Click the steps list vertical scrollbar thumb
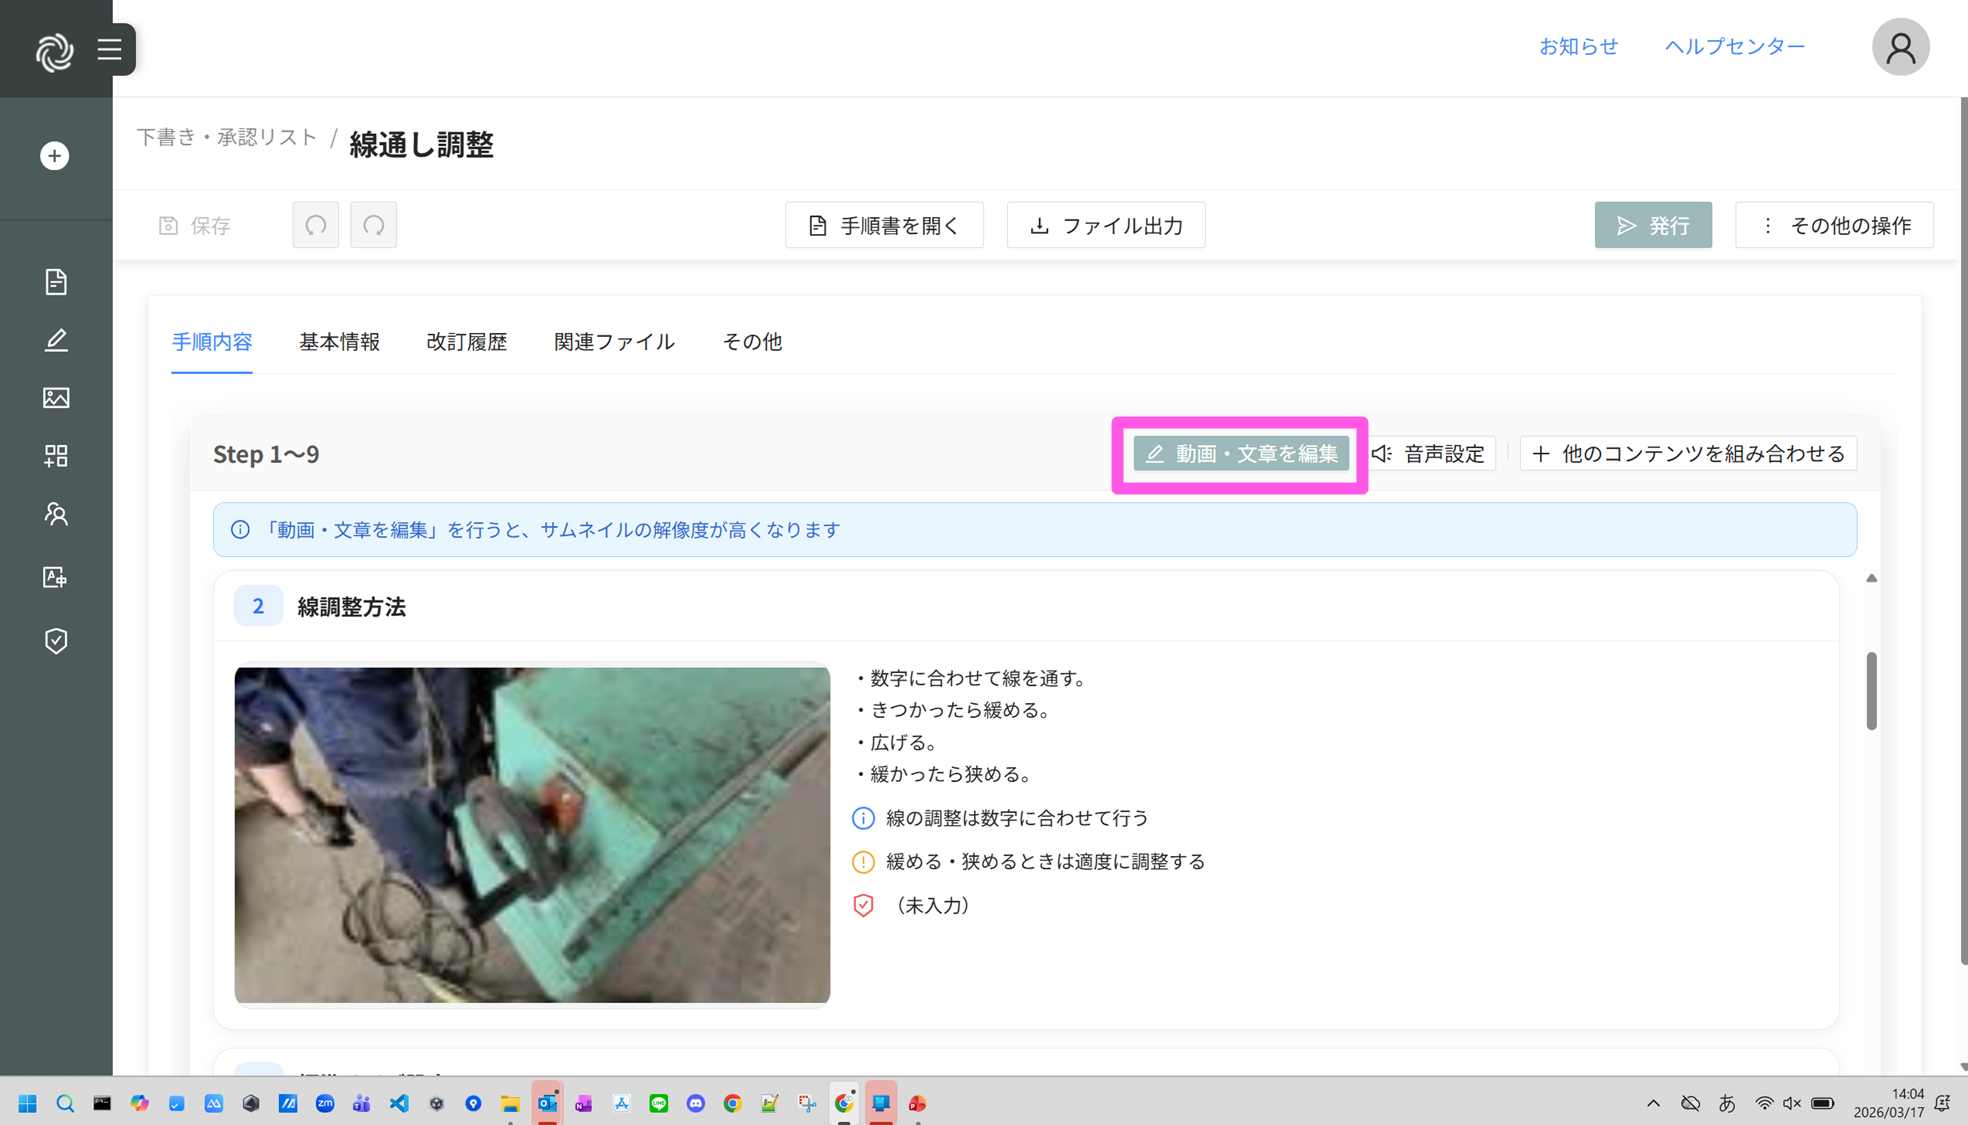1968x1125 pixels. (x=1871, y=691)
